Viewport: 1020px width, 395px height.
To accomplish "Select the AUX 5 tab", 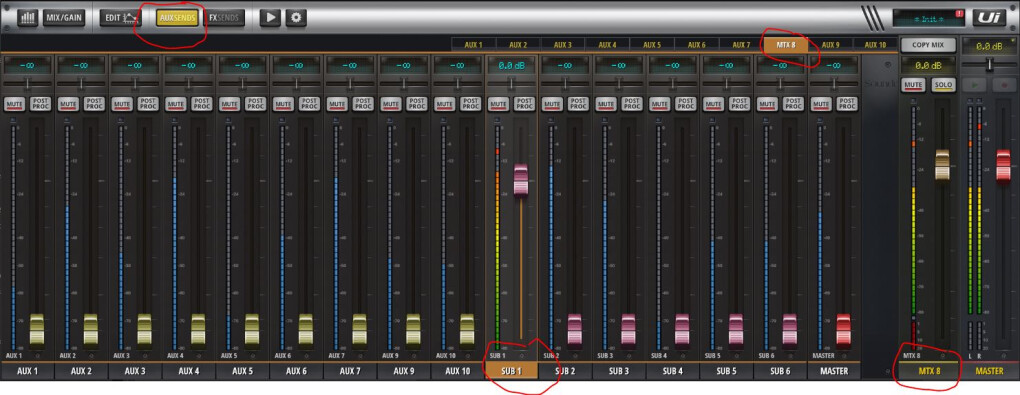I will click(652, 45).
